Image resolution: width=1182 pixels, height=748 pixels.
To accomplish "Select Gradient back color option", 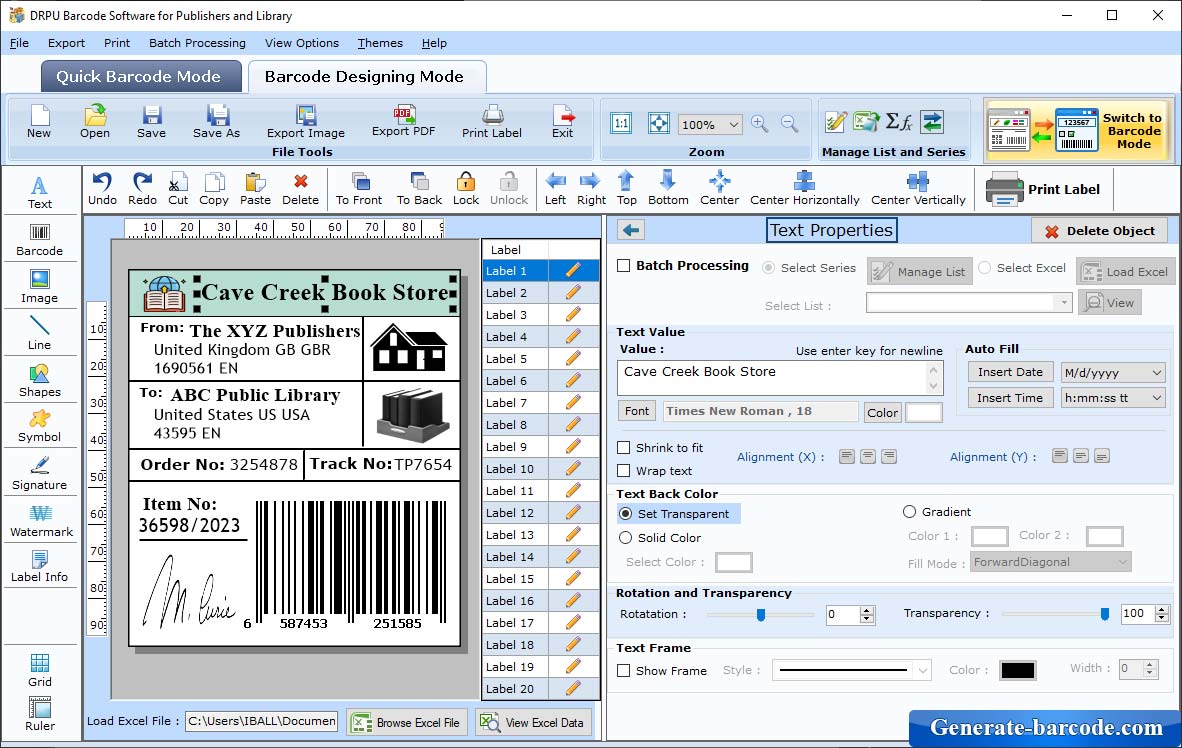I will [x=909, y=512].
